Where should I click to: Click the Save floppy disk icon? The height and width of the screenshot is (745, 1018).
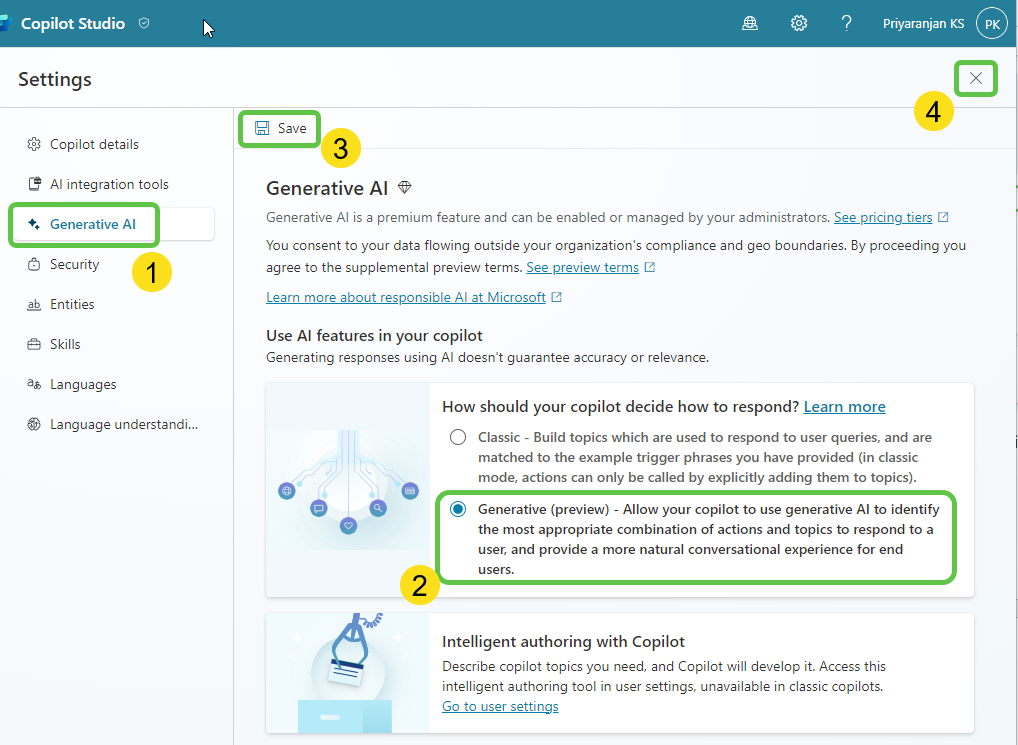click(x=262, y=128)
